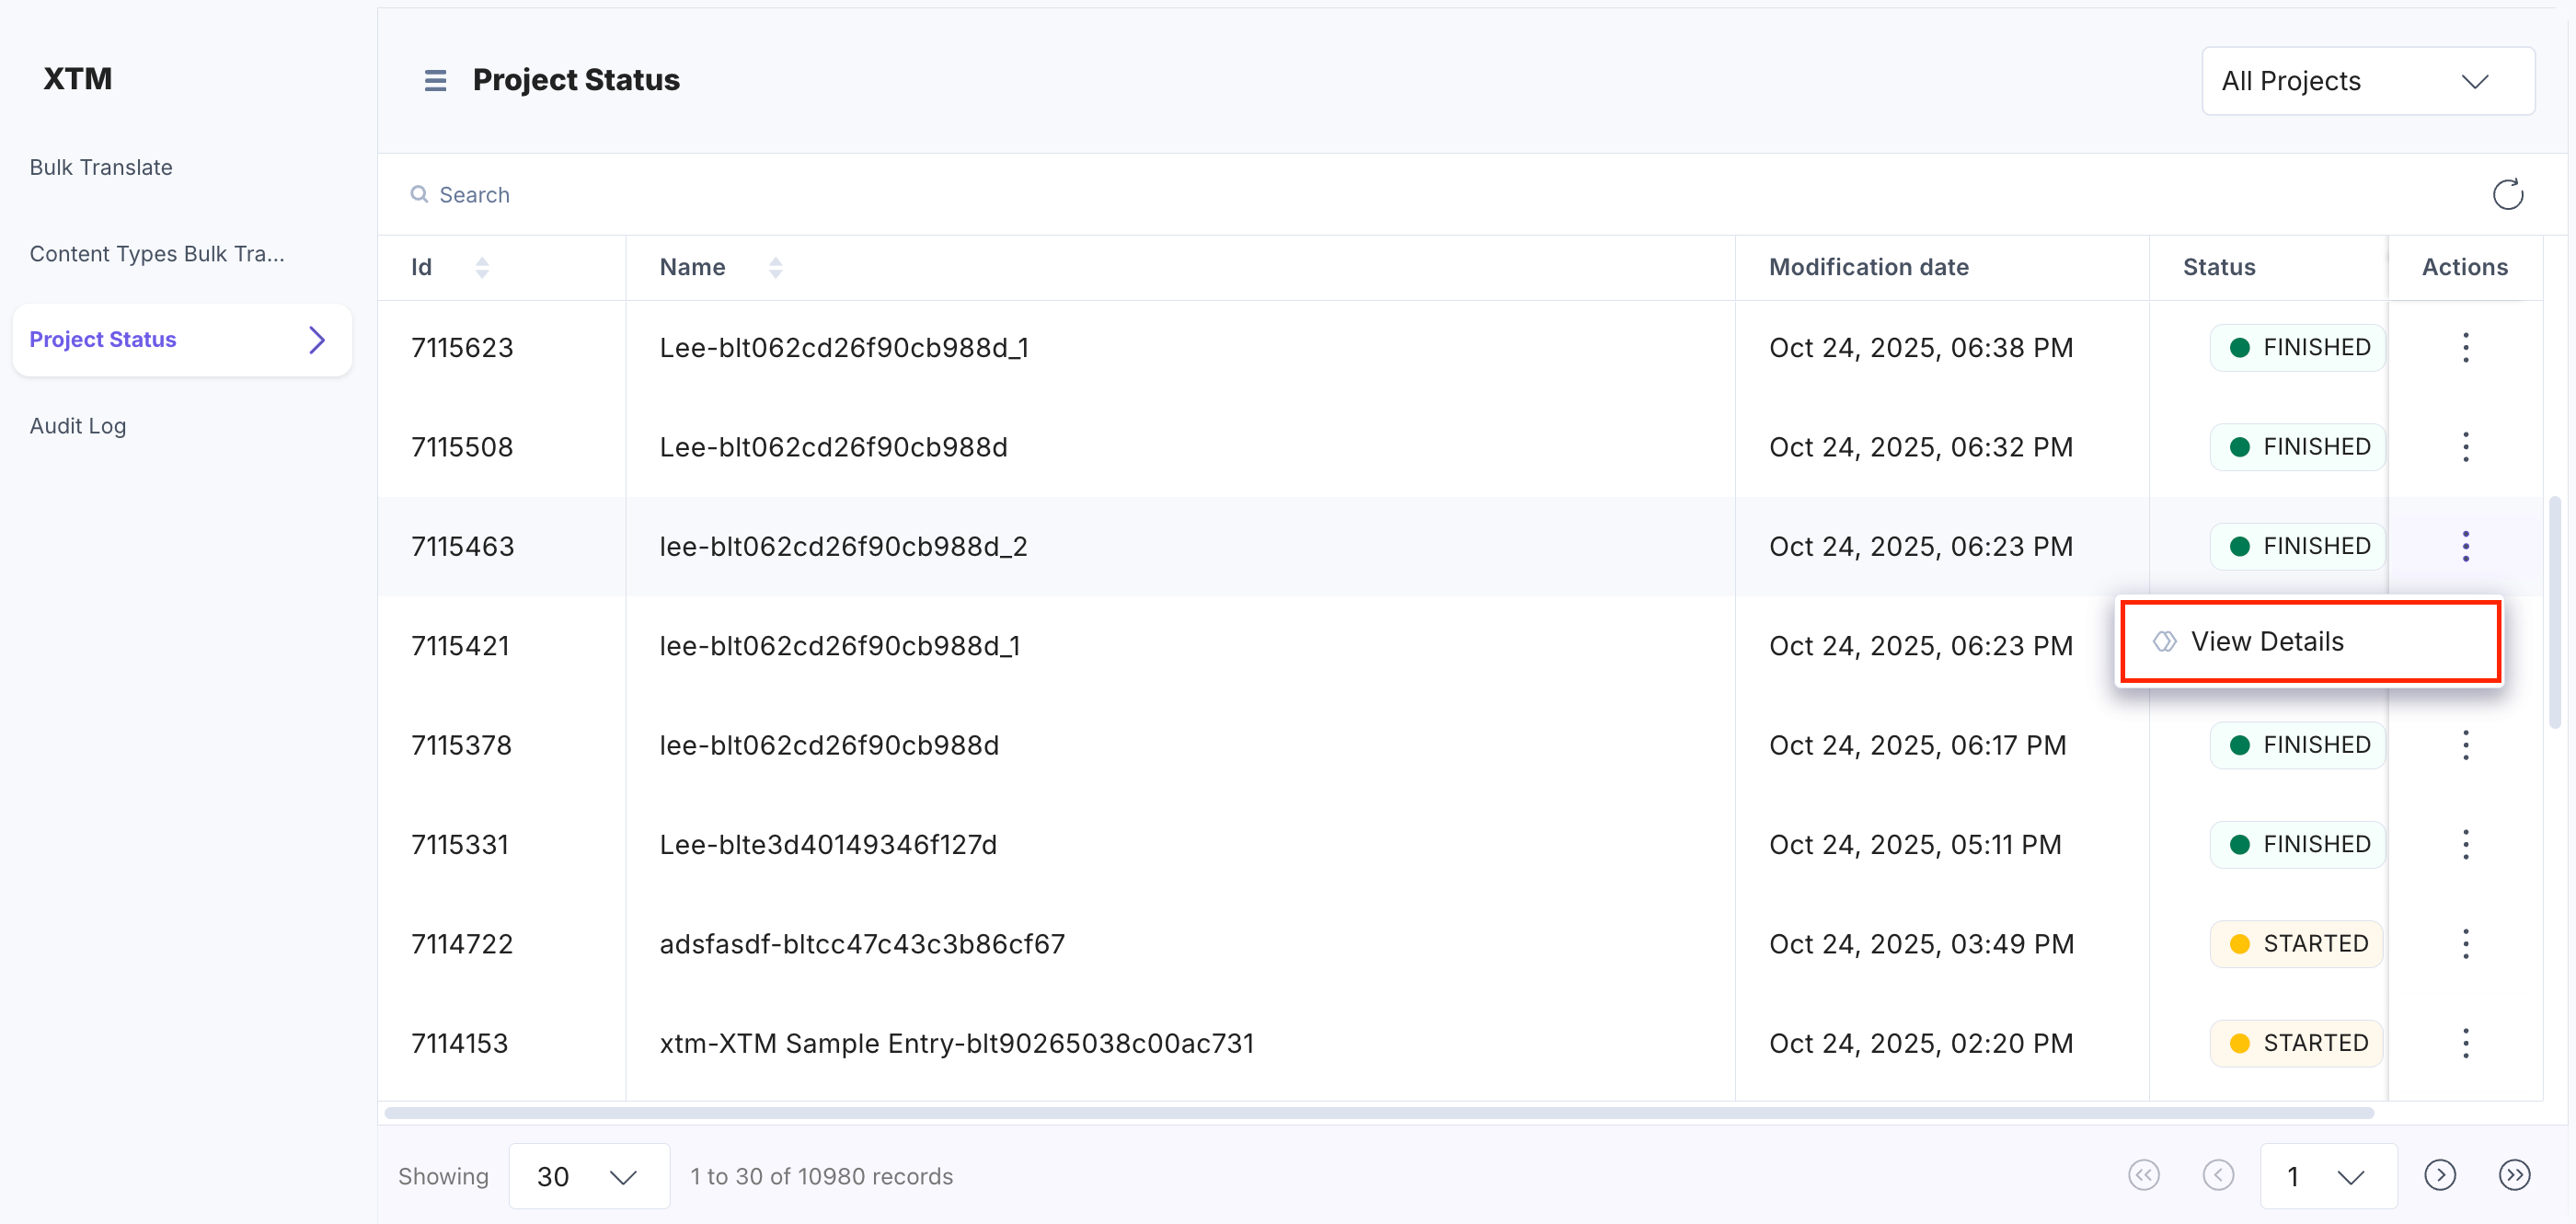Open Content Types Bulk Translate section

pos(156,253)
